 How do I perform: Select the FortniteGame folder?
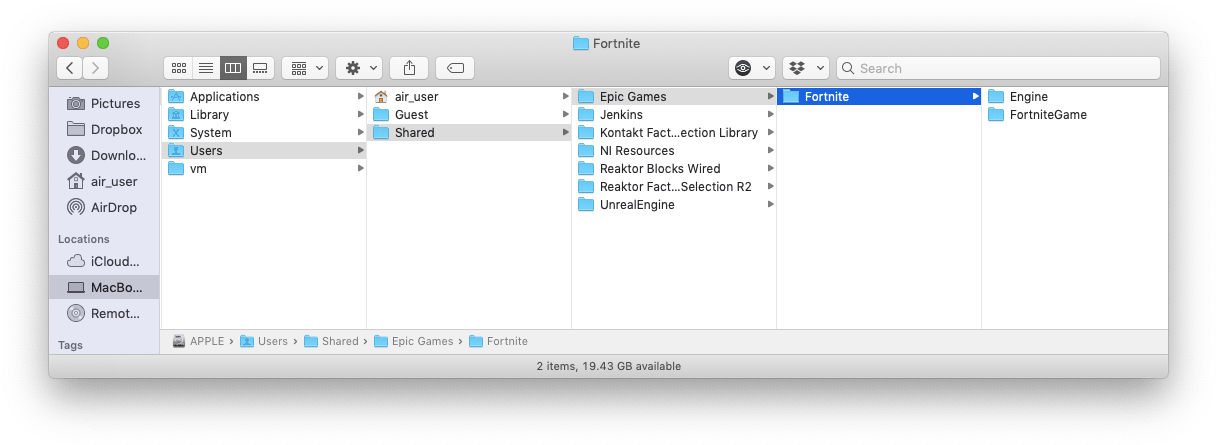1075,114
